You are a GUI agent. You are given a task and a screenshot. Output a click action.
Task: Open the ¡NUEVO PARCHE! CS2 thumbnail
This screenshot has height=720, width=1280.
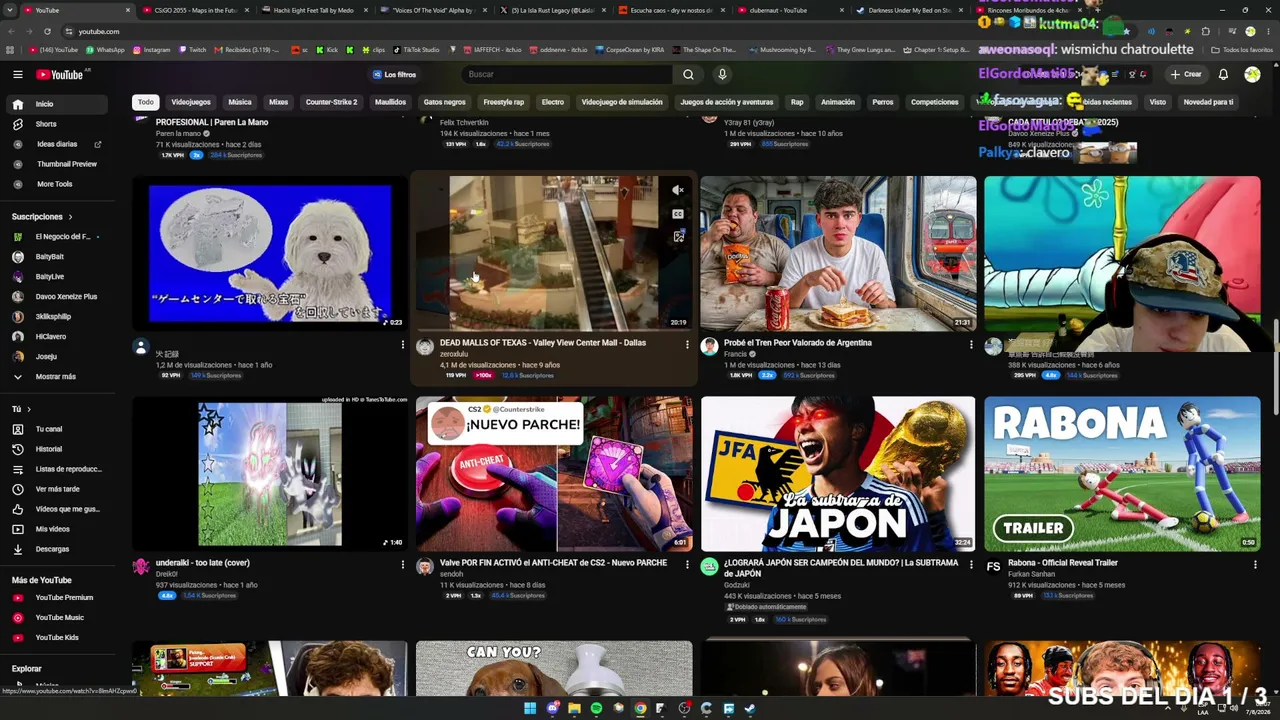(554, 474)
